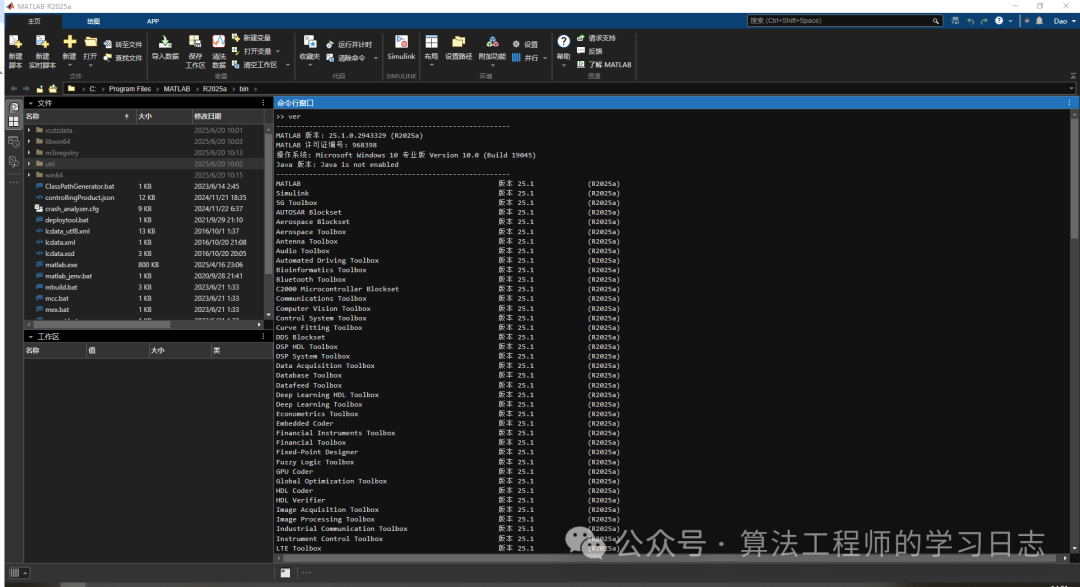This screenshot has height=587, width=1080.
Task: Collapse the 文件 (Files) panel
Action: coord(30,103)
